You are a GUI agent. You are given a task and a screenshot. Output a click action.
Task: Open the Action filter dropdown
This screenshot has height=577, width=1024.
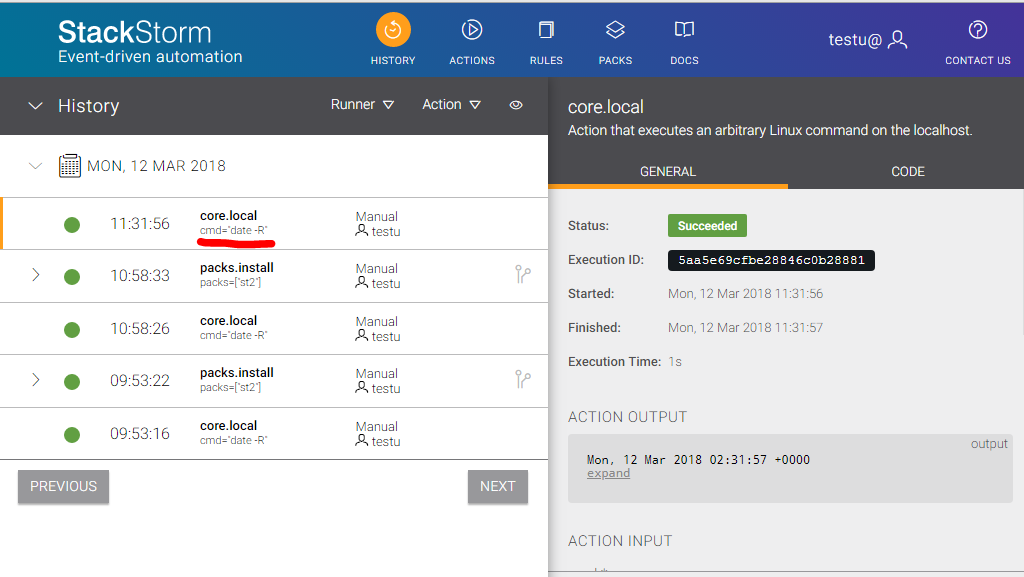pyautogui.click(x=451, y=104)
